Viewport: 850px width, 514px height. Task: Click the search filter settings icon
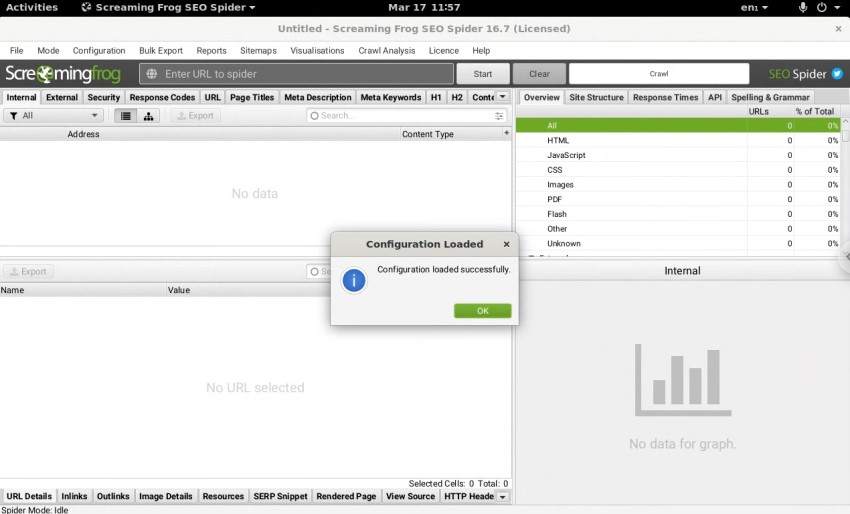[x=499, y=116]
